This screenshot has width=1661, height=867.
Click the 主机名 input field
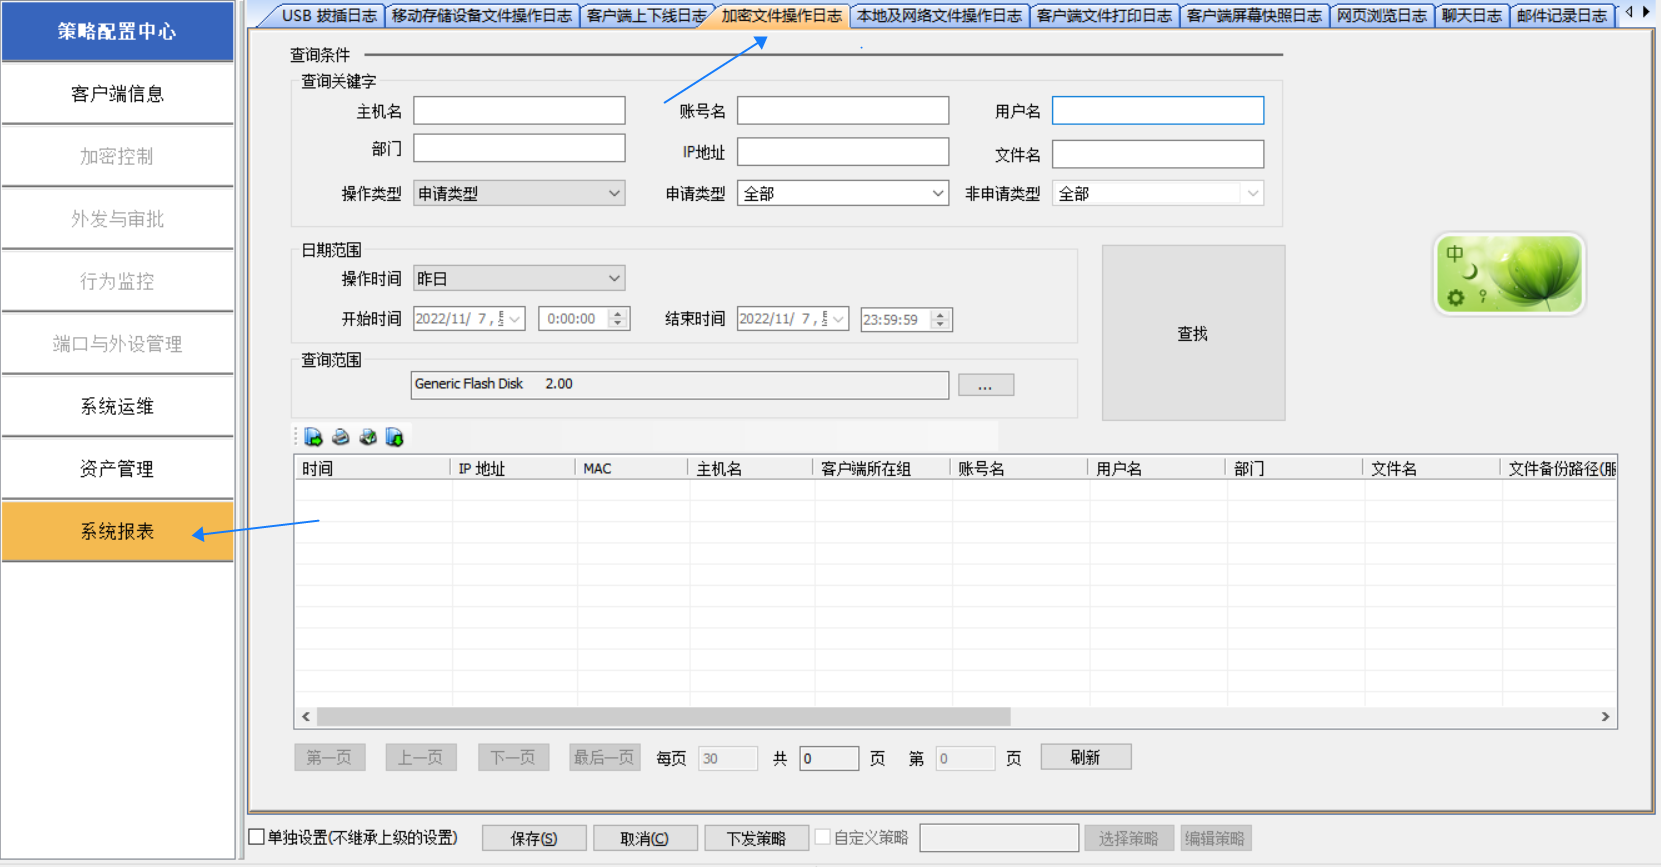pos(519,111)
